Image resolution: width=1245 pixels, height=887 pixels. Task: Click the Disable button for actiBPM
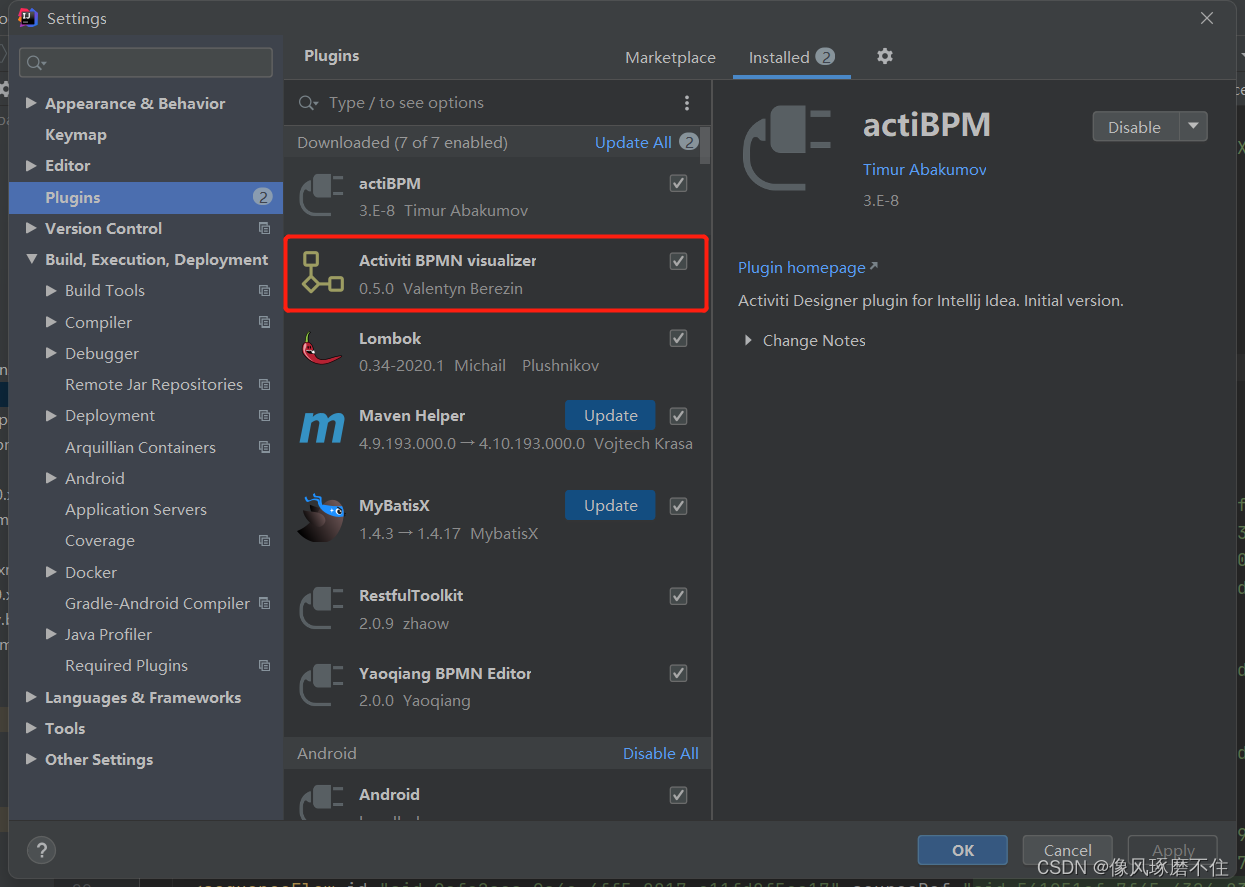point(1135,127)
